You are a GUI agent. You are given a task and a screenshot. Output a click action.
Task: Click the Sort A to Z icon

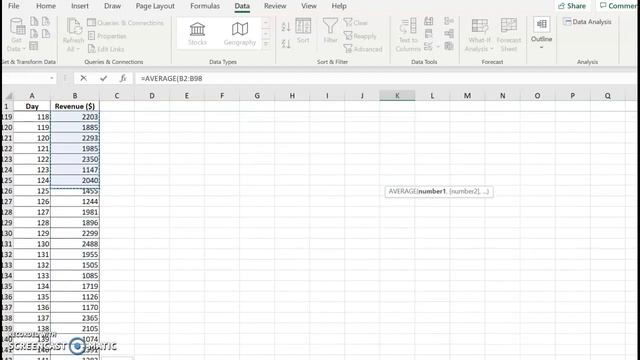pyautogui.click(x=286, y=27)
